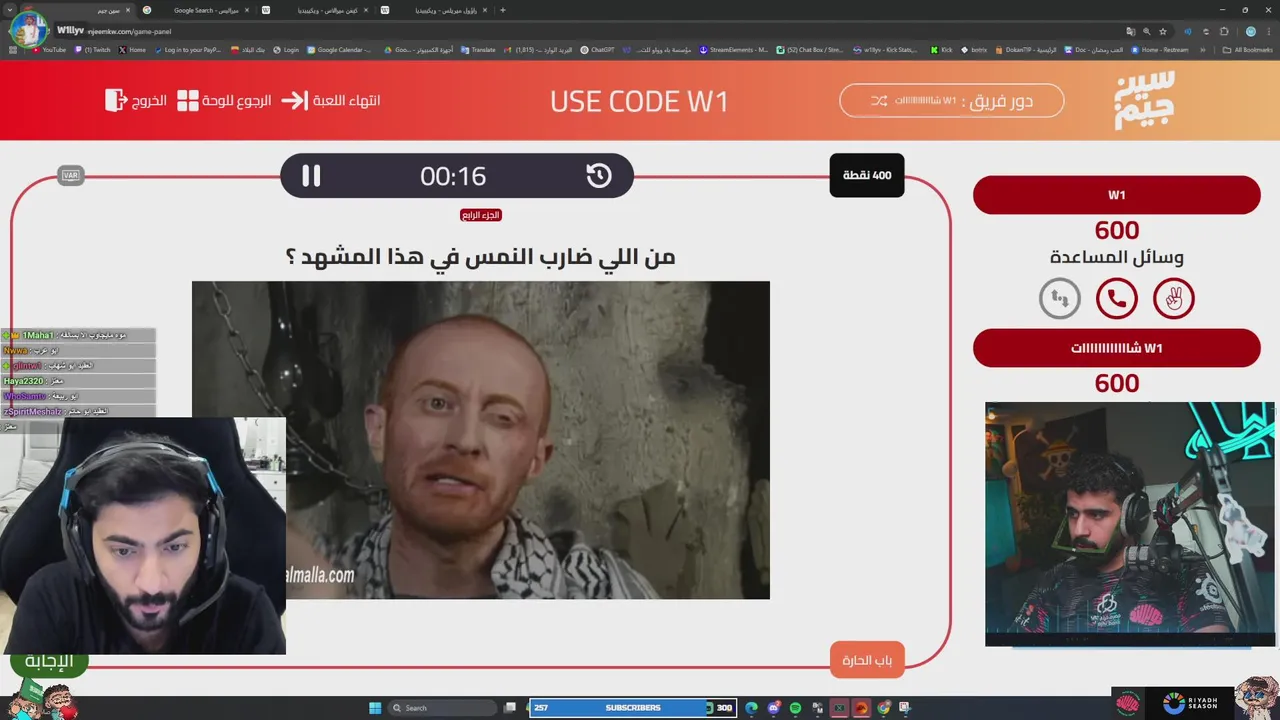Click the exit (الخروج) button
Viewport: 1280px width, 720px height.
pyautogui.click(x=136, y=101)
